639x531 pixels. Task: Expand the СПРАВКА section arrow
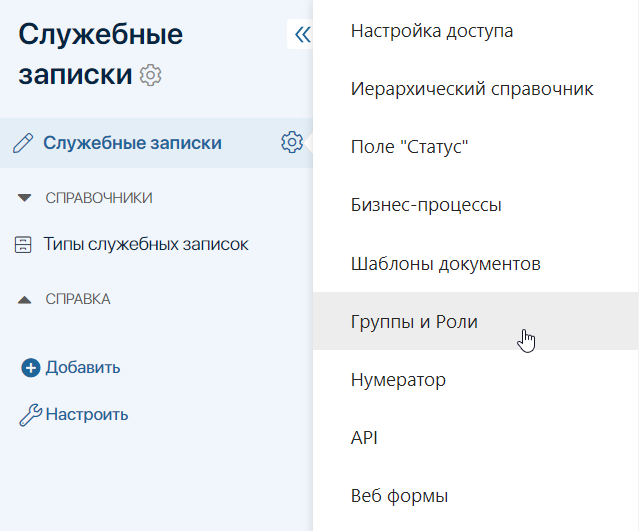click(24, 300)
